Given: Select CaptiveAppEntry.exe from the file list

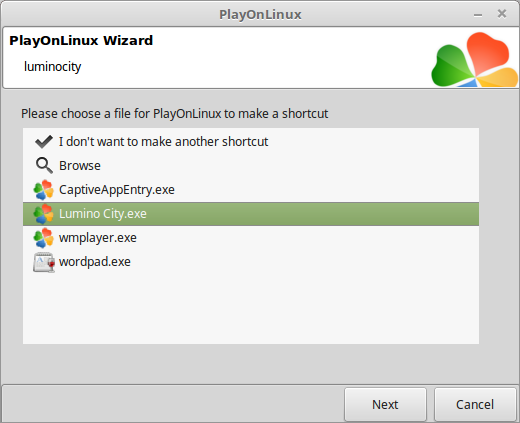Looking at the screenshot, I should [x=251, y=190].
